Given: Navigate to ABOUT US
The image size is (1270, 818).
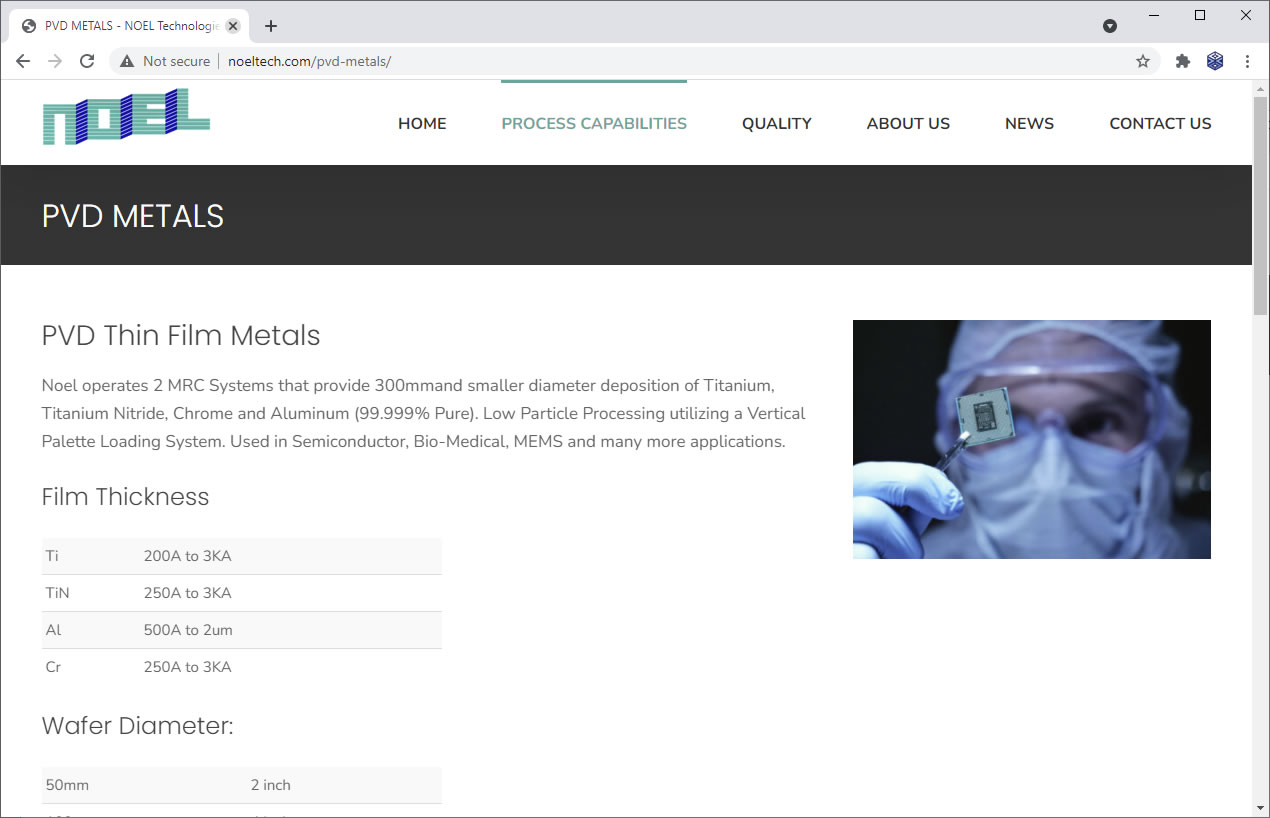Looking at the screenshot, I should click(908, 124).
